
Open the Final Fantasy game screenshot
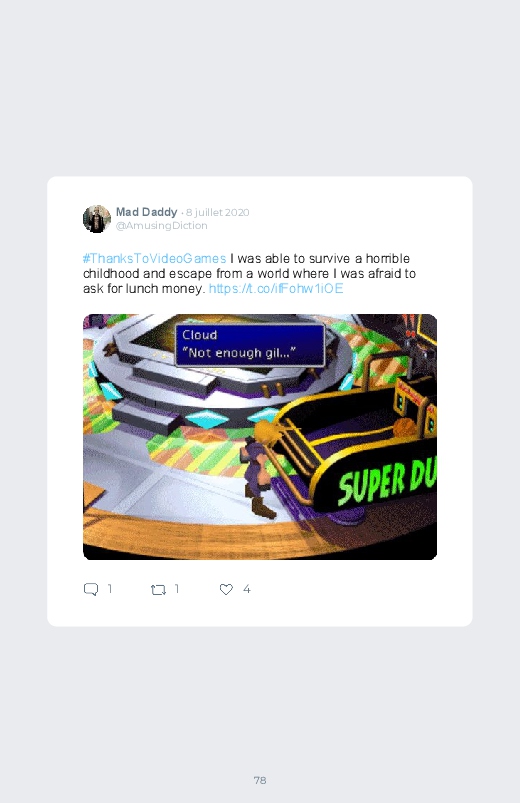pyautogui.click(x=260, y=437)
